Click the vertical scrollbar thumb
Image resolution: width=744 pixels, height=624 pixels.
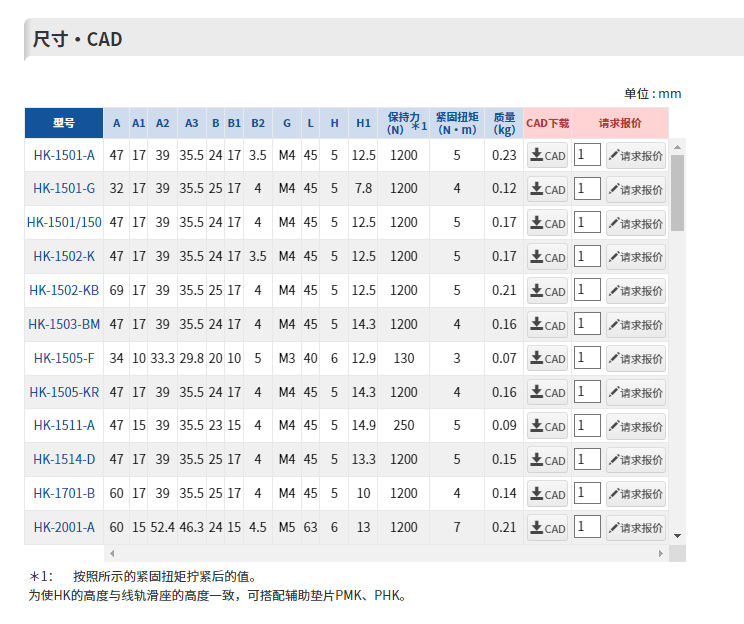tap(678, 192)
